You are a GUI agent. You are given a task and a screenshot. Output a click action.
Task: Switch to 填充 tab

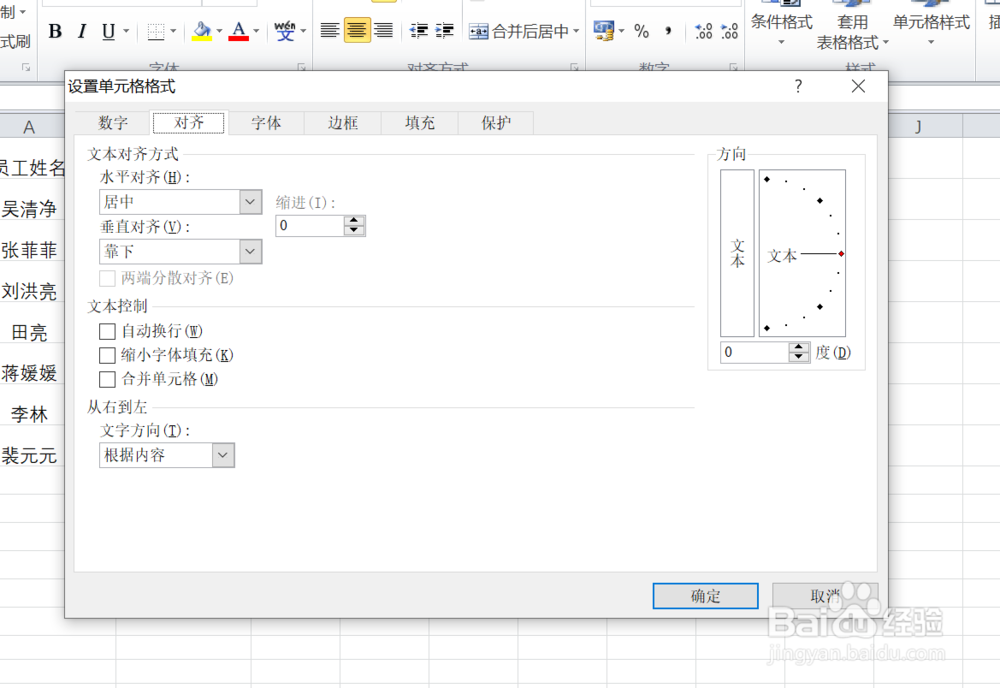pyautogui.click(x=419, y=122)
